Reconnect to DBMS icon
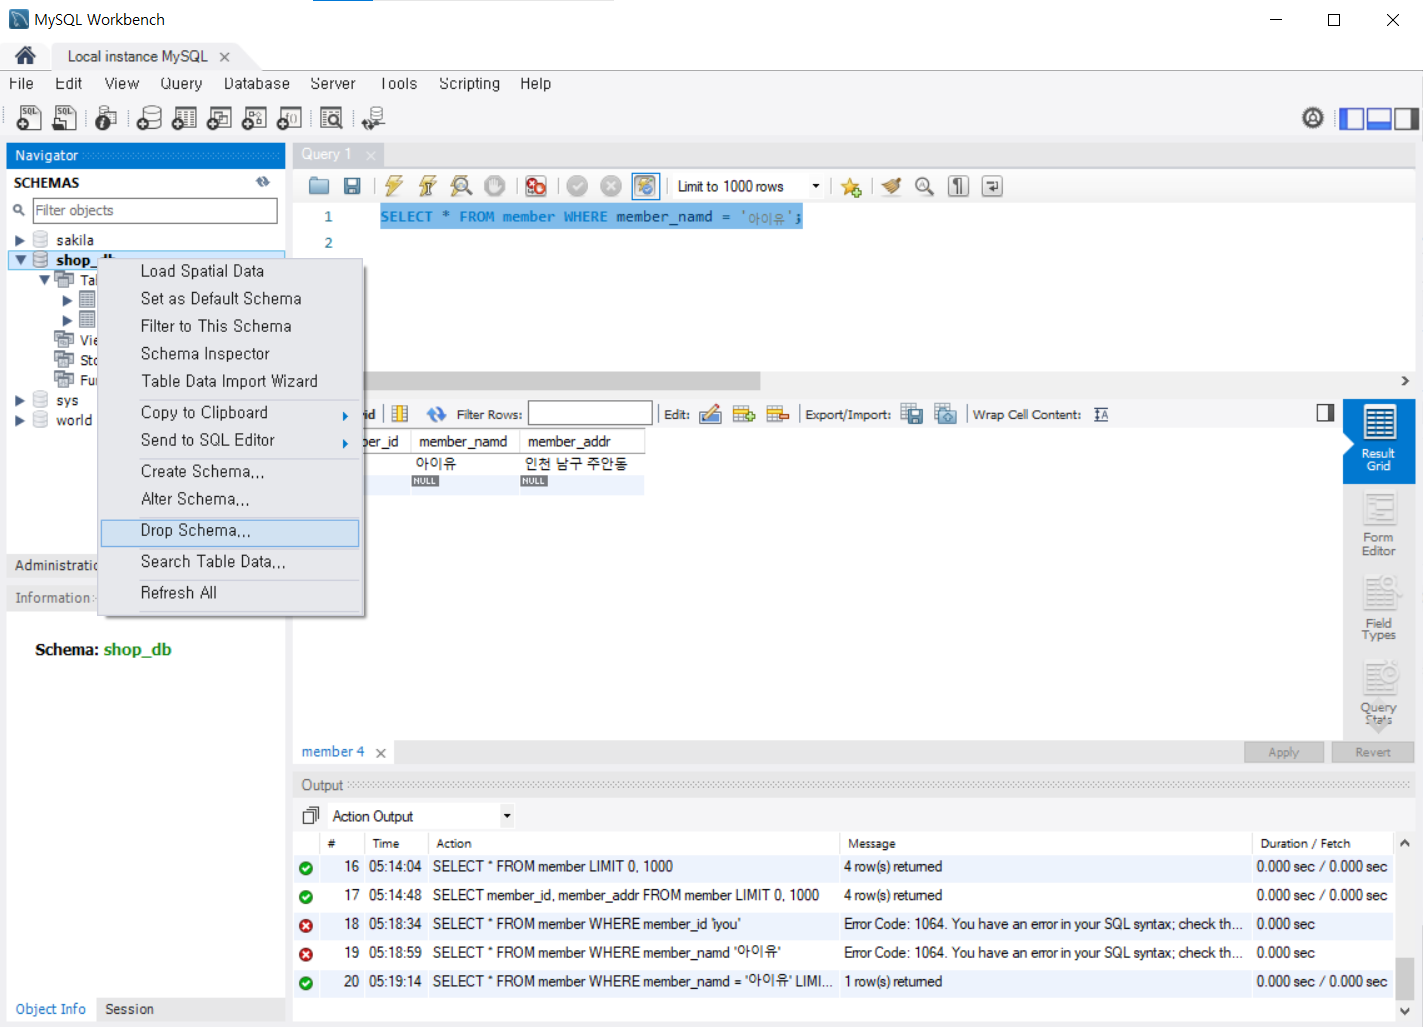Viewport: 1424px width, 1027px height. [x=373, y=118]
